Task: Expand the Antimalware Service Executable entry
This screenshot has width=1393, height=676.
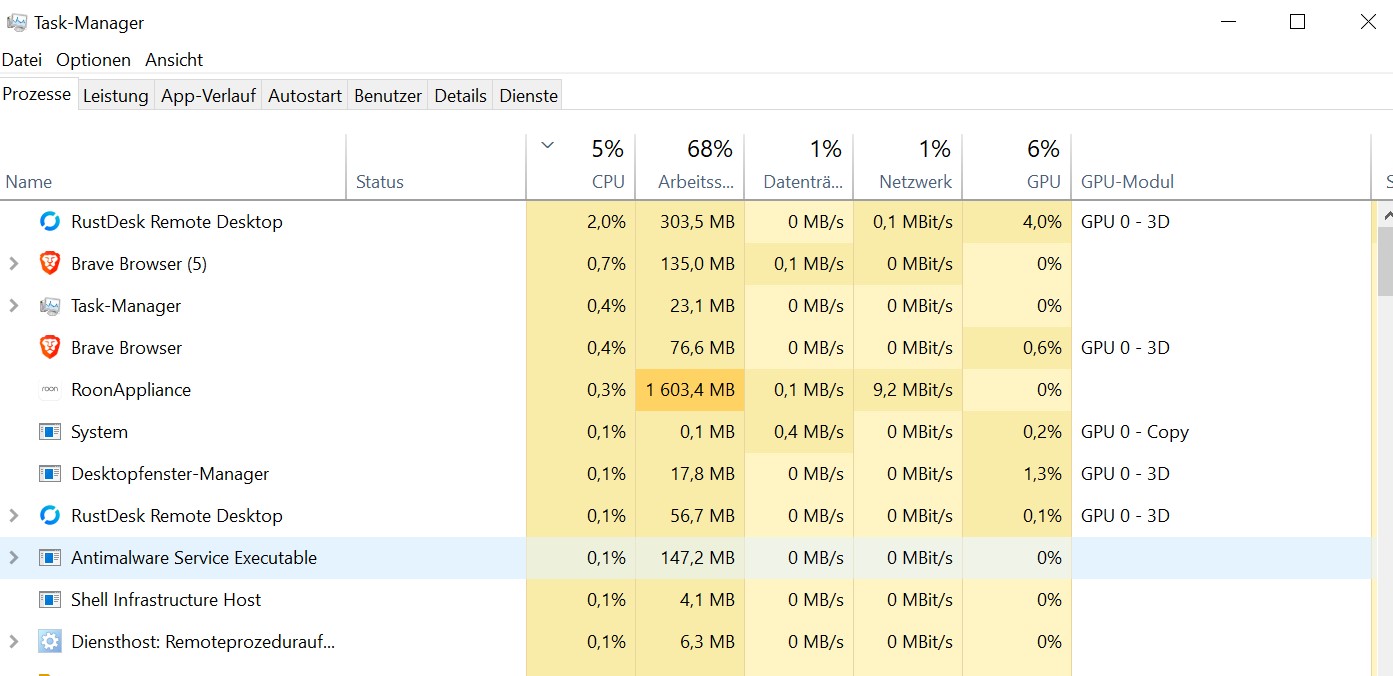Action: click(x=14, y=558)
